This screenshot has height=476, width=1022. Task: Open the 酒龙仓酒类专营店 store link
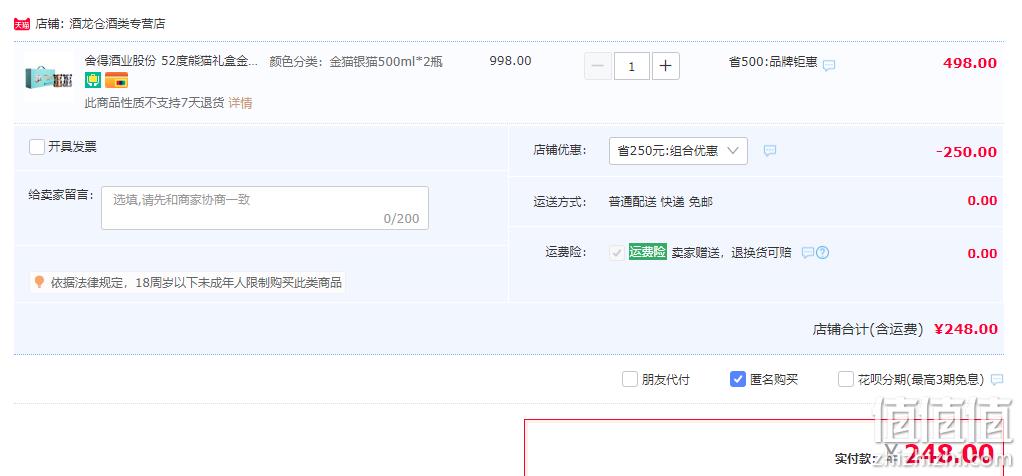pyautogui.click(x=117, y=24)
